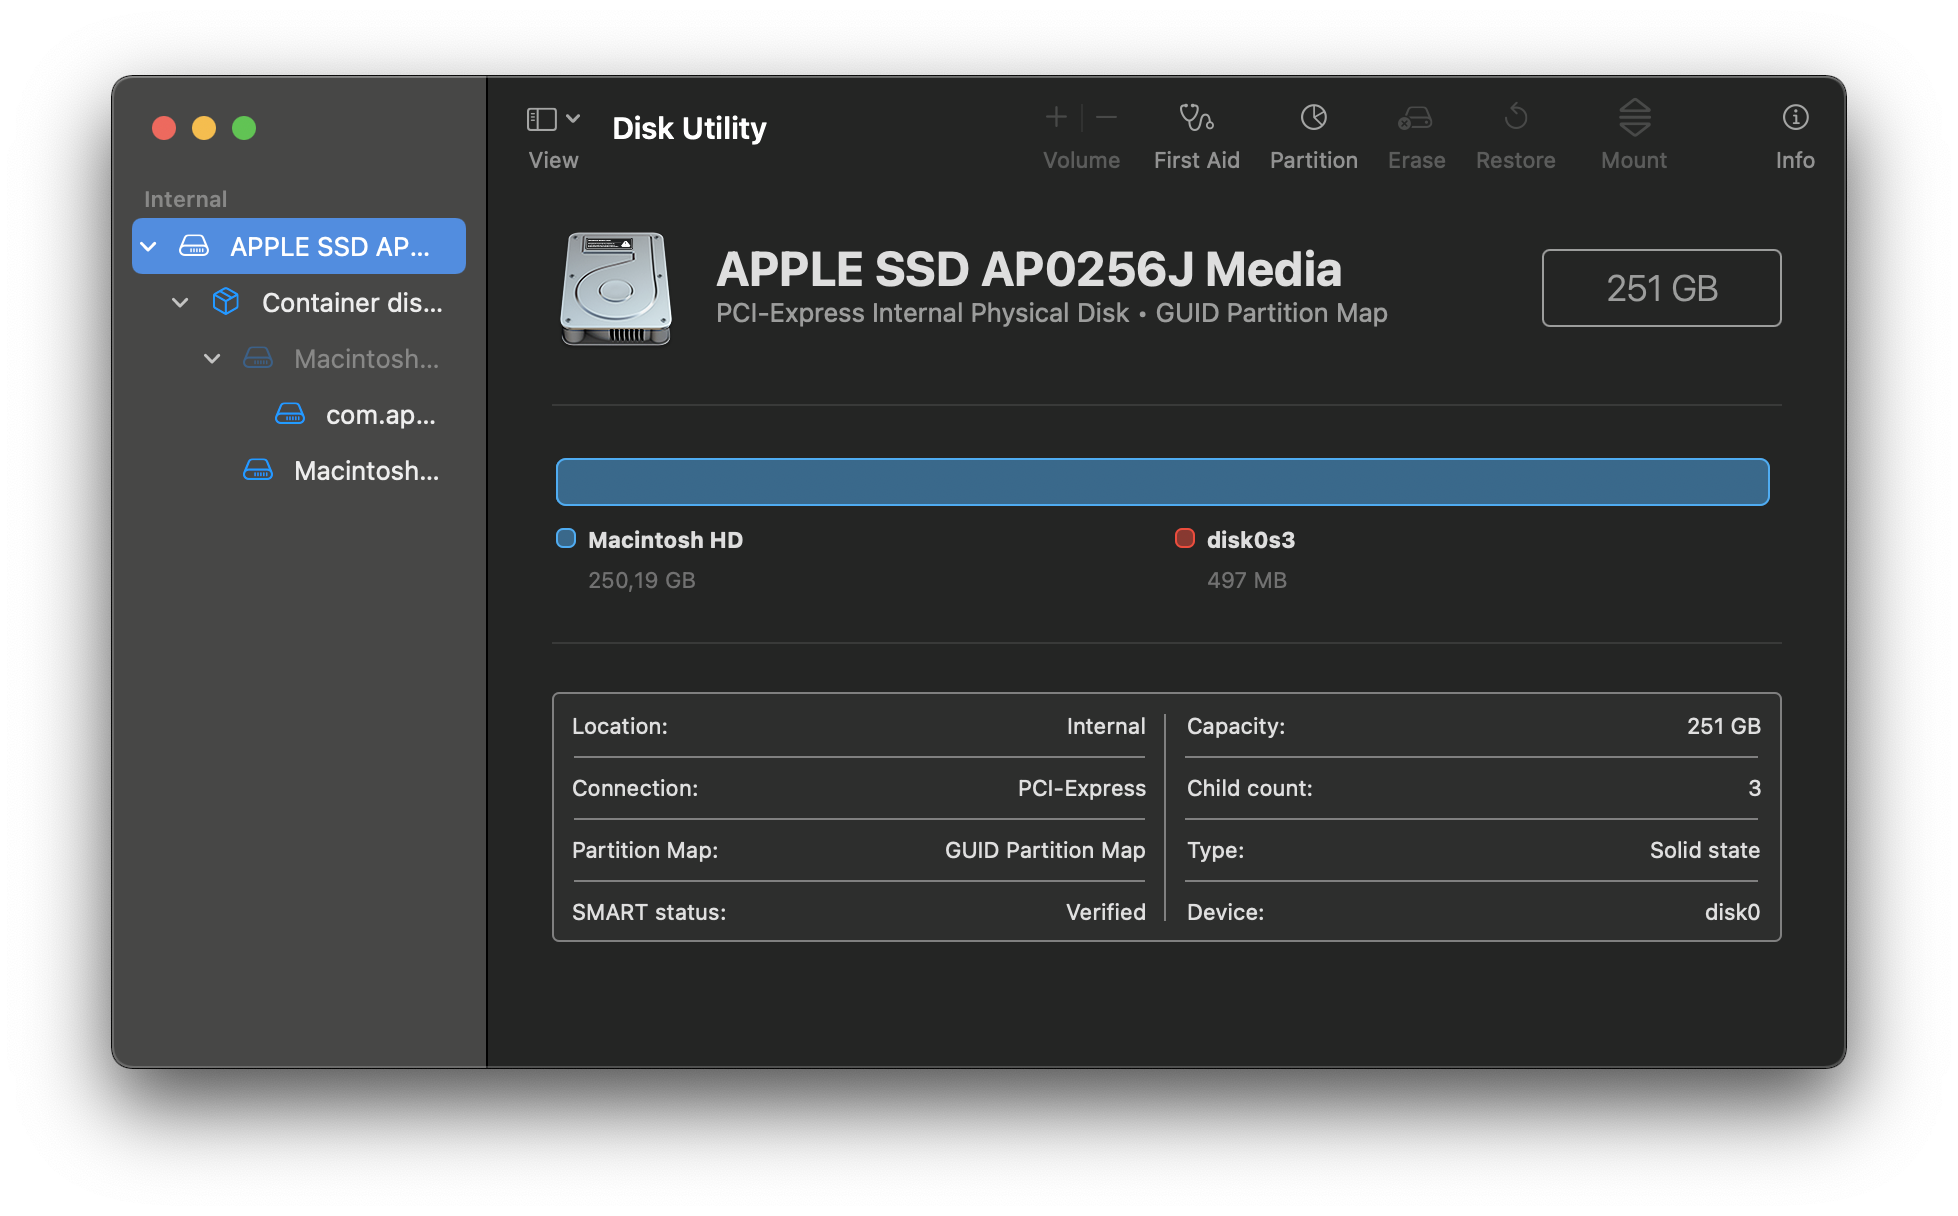Click the blue Macintosh HD legend swatch
The height and width of the screenshot is (1216, 1958).
pyautogui.click(x=566, y=539)
